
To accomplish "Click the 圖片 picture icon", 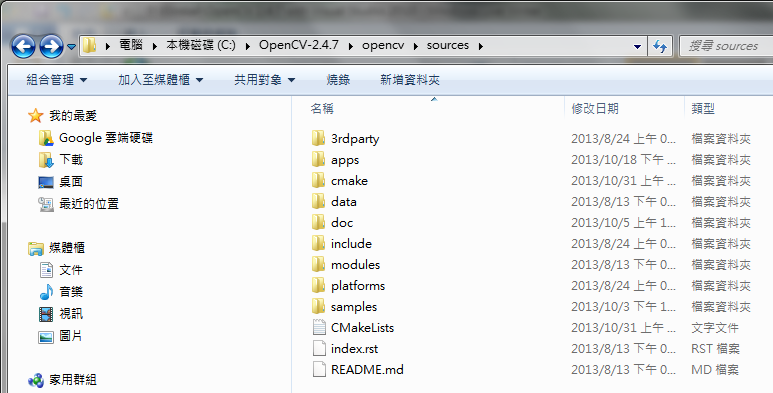I will coord(46,336).
